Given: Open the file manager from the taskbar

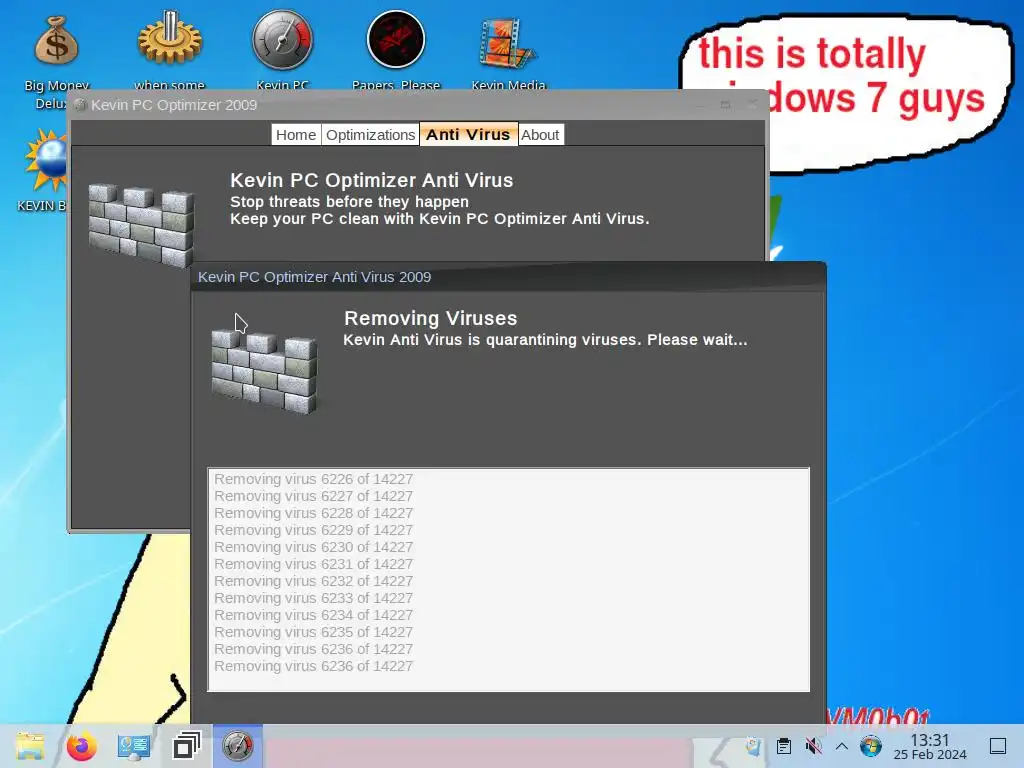Looking at the screenshot, I should coord(30,746).
